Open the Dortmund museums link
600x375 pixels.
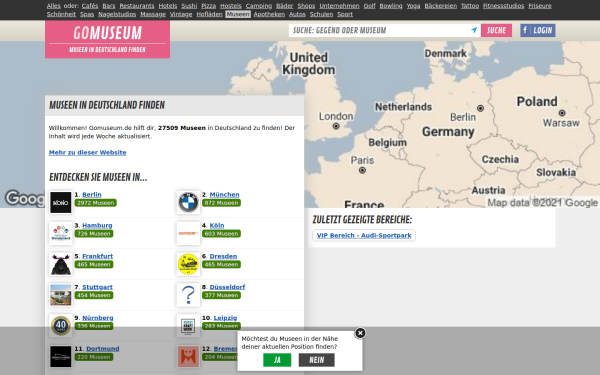(103, 349)
